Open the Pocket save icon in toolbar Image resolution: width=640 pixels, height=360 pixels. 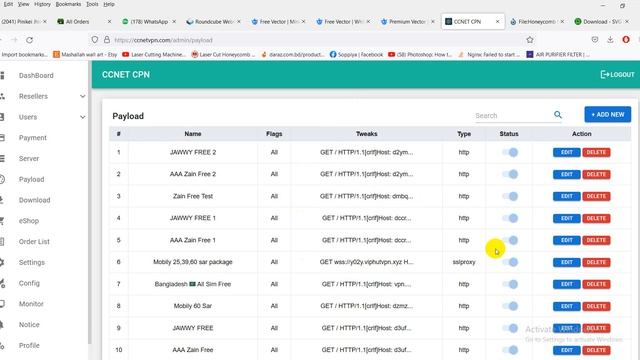(x=595, y=40)
